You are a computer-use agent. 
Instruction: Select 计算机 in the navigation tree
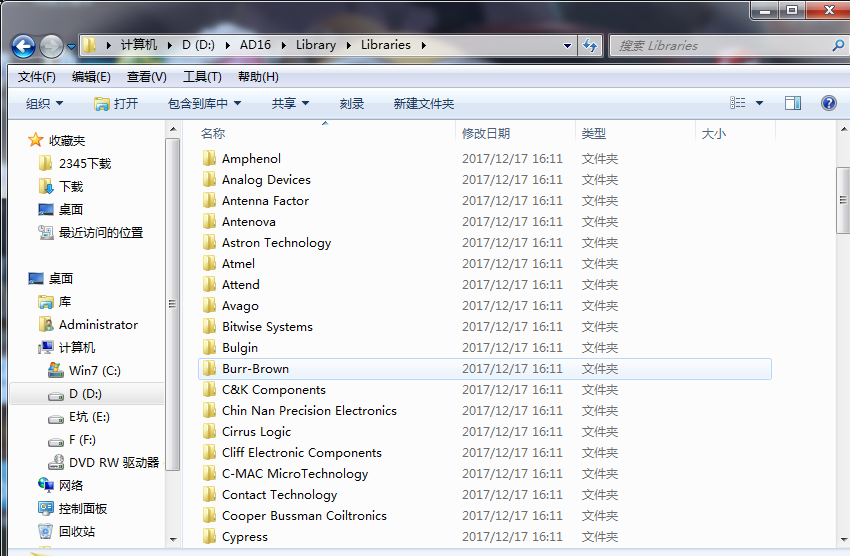pos(67,347)
